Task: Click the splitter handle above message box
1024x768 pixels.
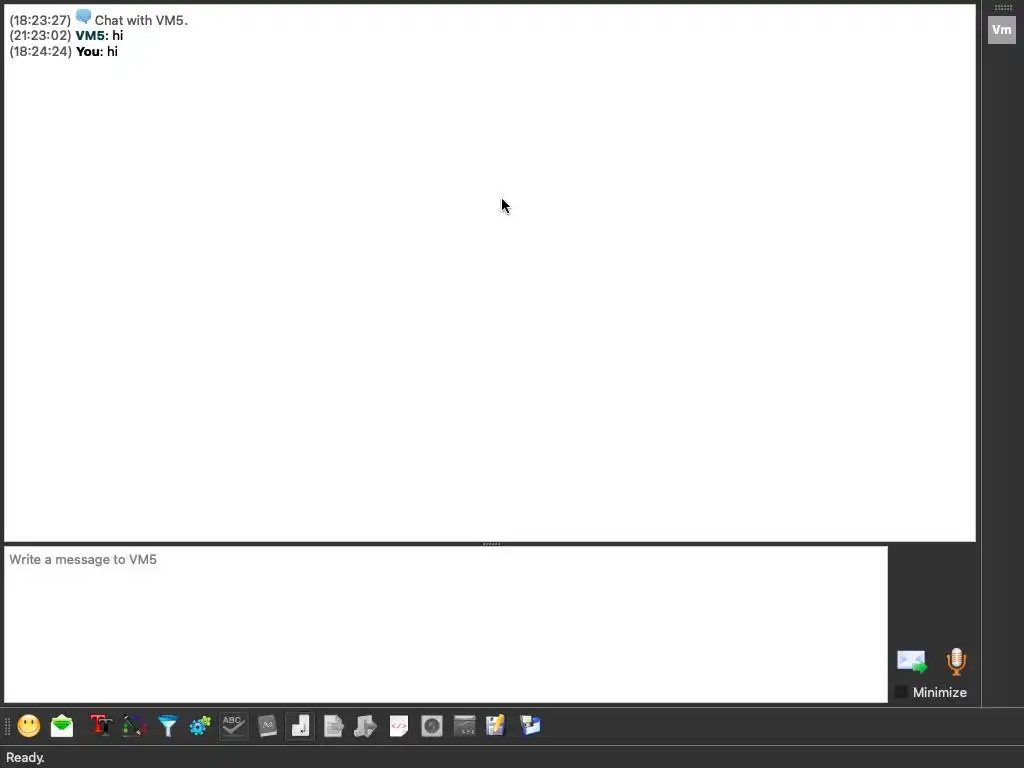Action: [x=491, y=543]
